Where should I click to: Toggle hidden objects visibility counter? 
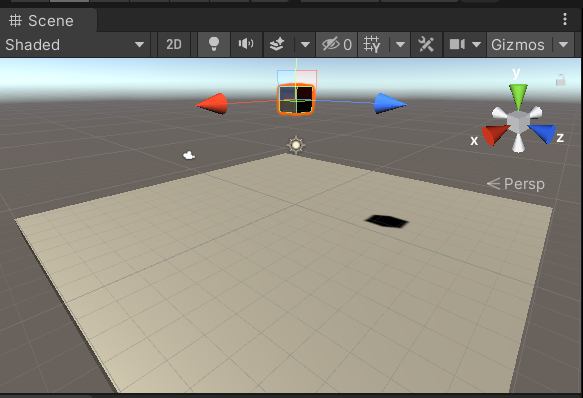336,45
